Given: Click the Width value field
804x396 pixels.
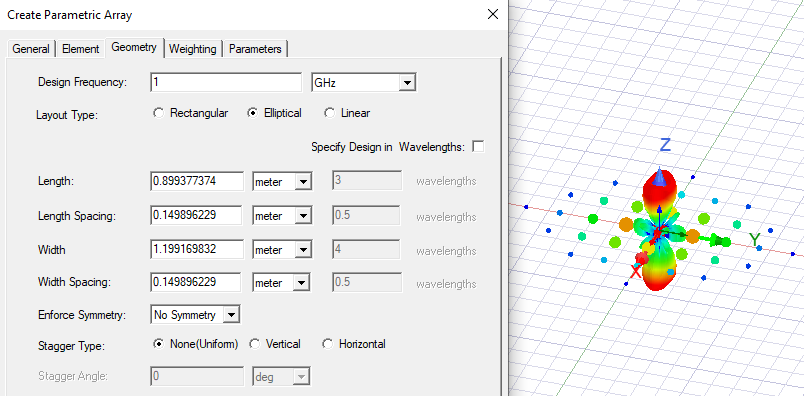Looking at the screenshot, I should (x=197, y=249).
